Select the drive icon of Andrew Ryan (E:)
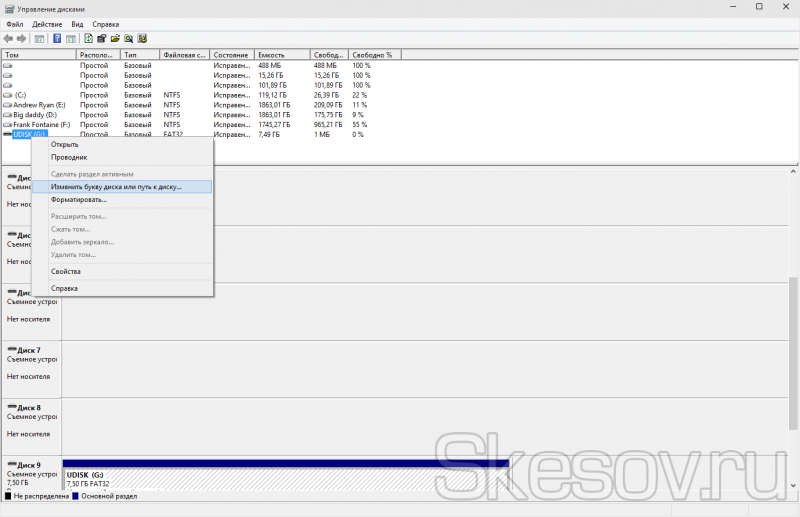Image resolution: width=800 pixels, height=517 pixels. [x=8, y=104]
